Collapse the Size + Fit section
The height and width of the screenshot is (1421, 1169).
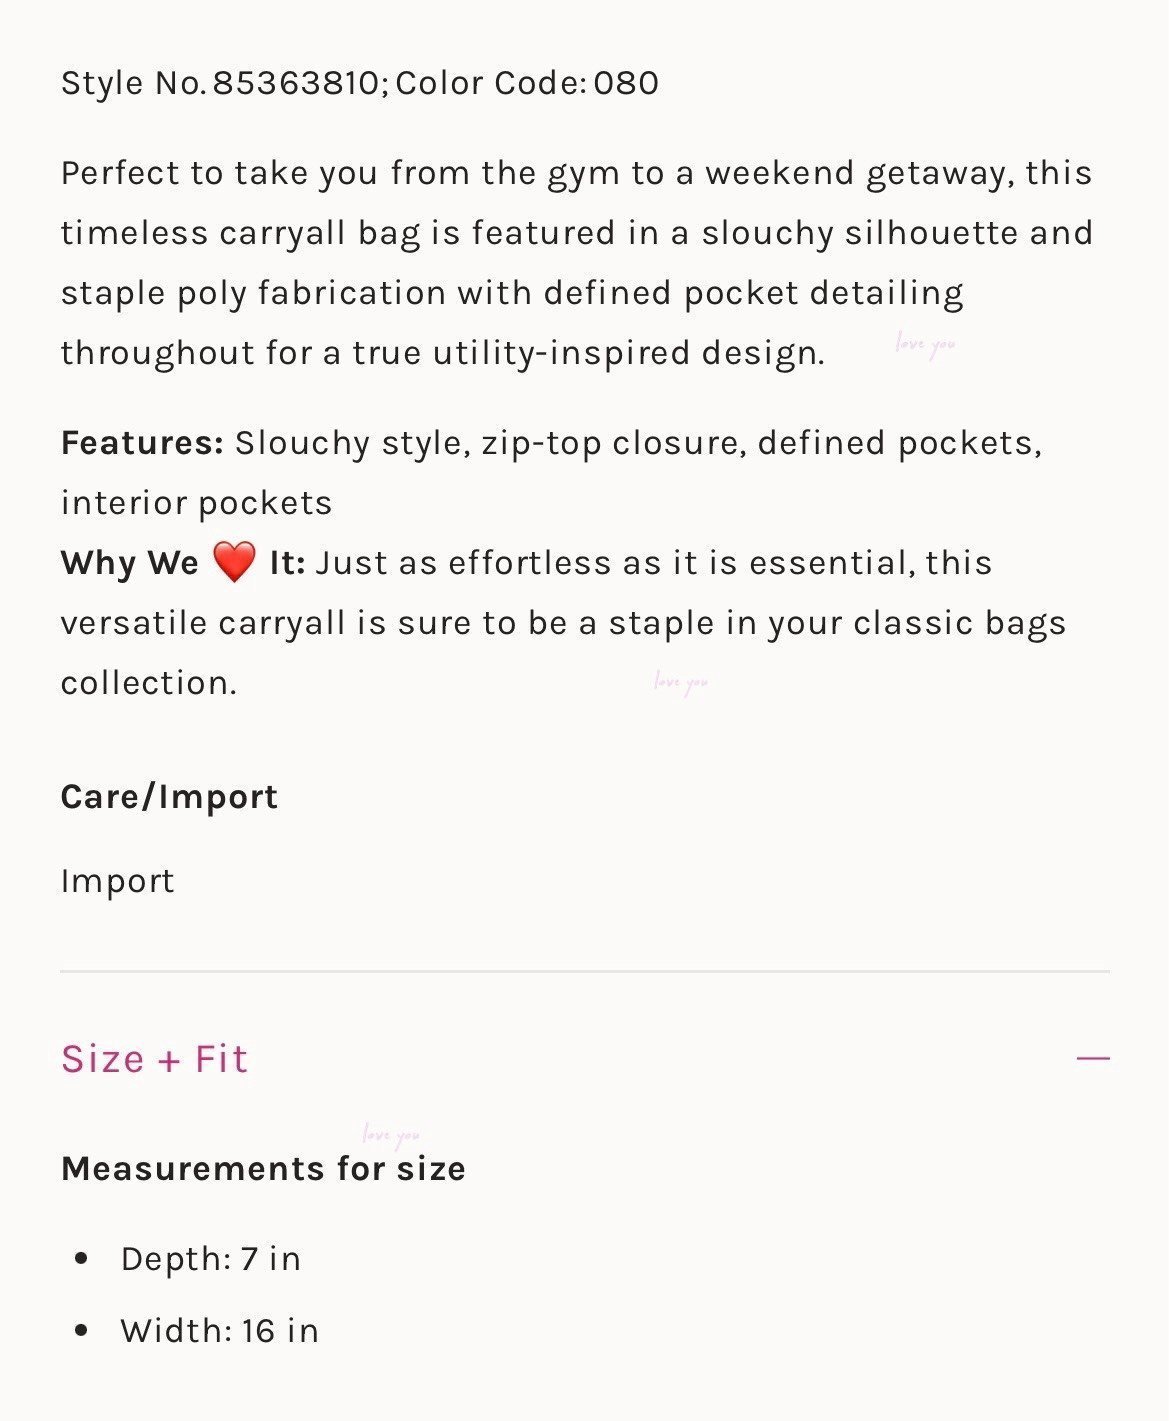(x=585, y=1058)
